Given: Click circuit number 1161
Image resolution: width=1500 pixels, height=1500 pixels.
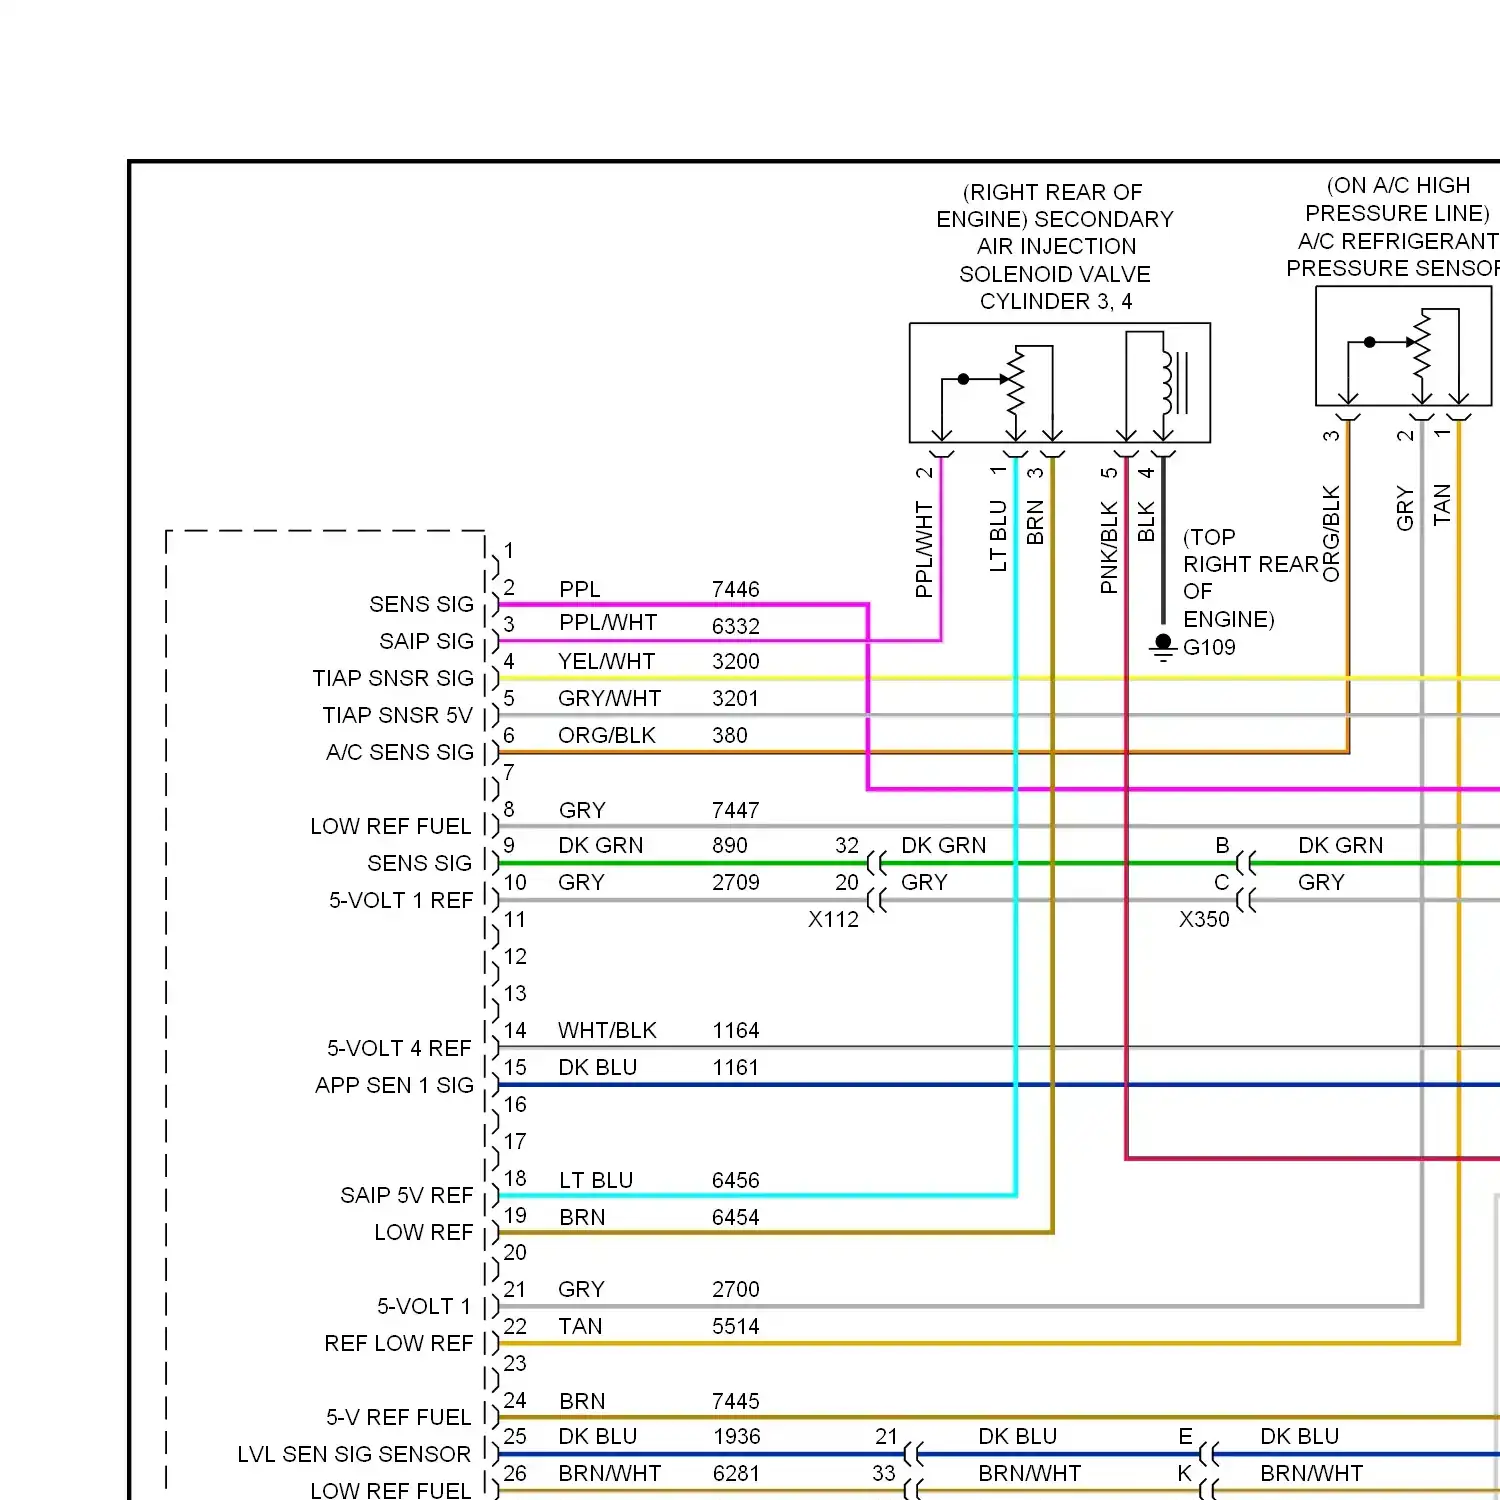Looking at the screenshot, I should 735,1067.
